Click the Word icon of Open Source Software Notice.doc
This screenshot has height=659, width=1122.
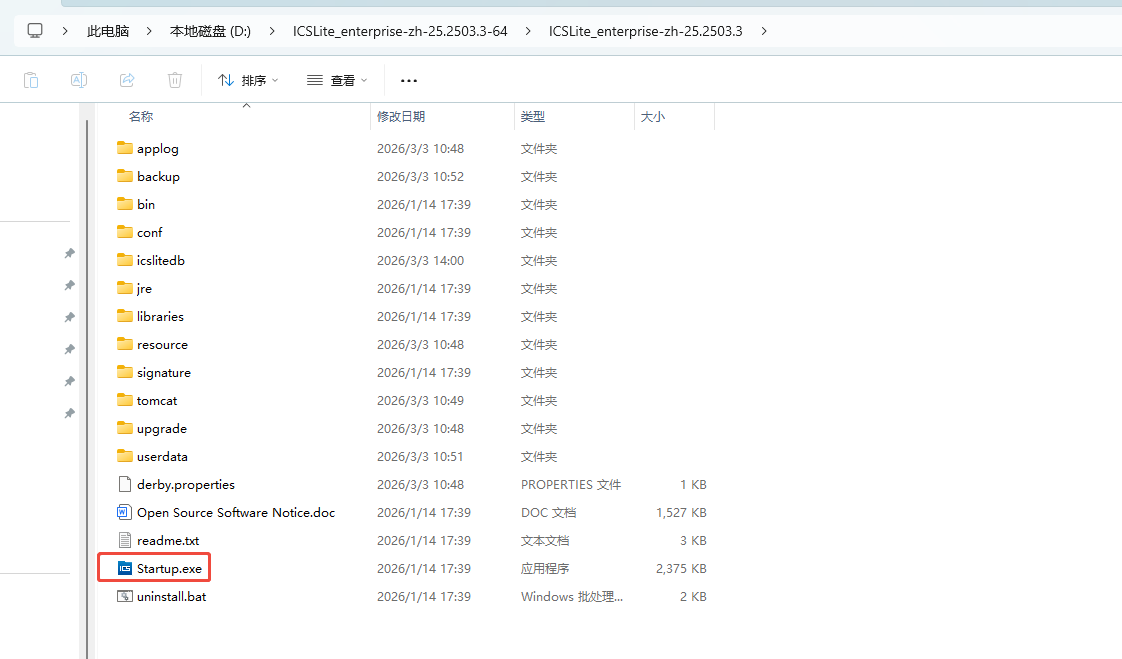(125, 512)
